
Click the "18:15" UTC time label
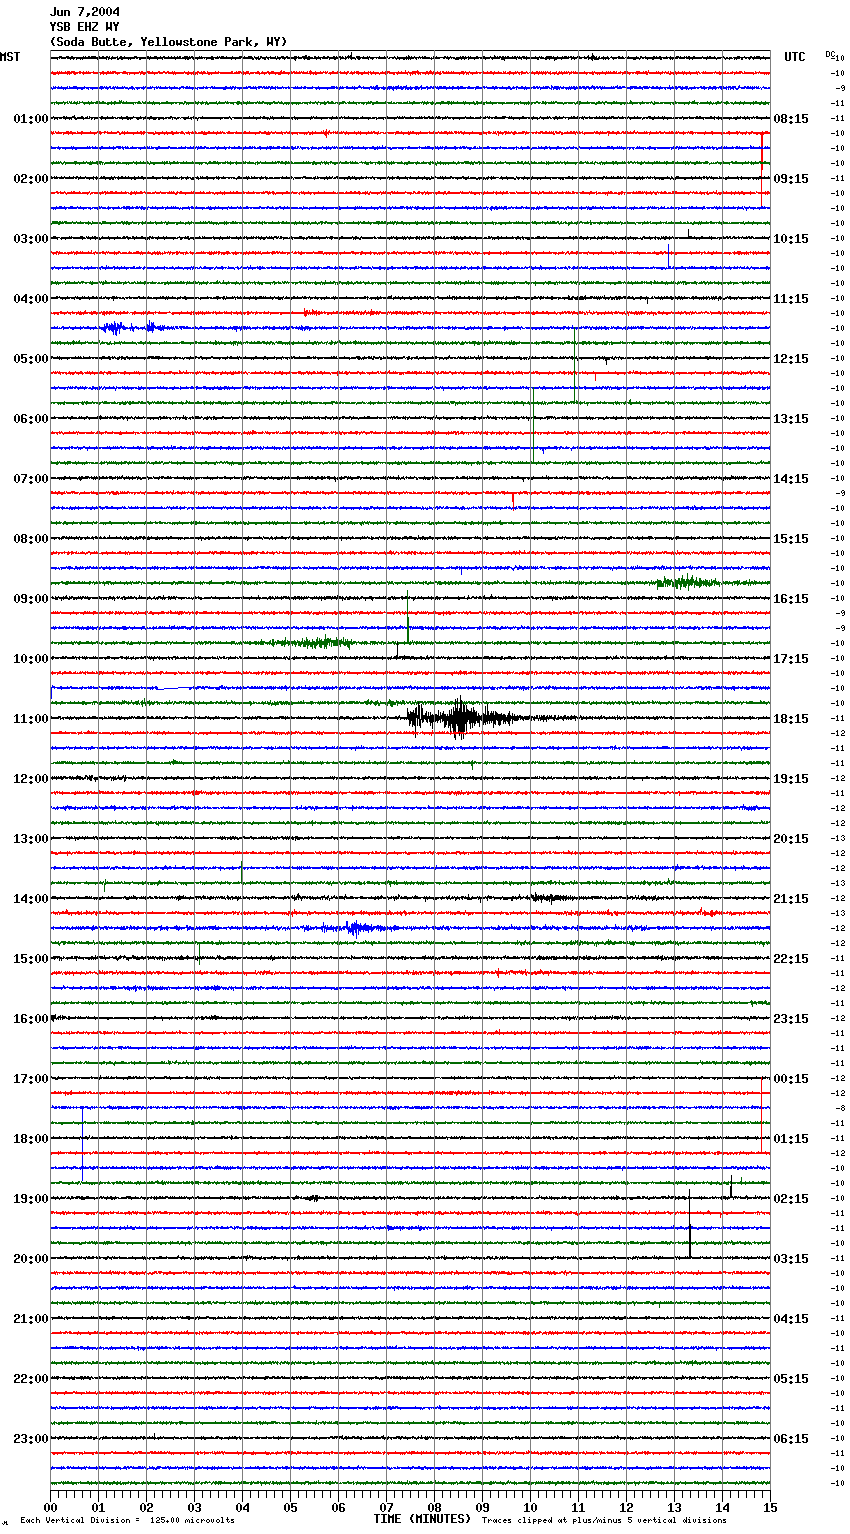791,719
